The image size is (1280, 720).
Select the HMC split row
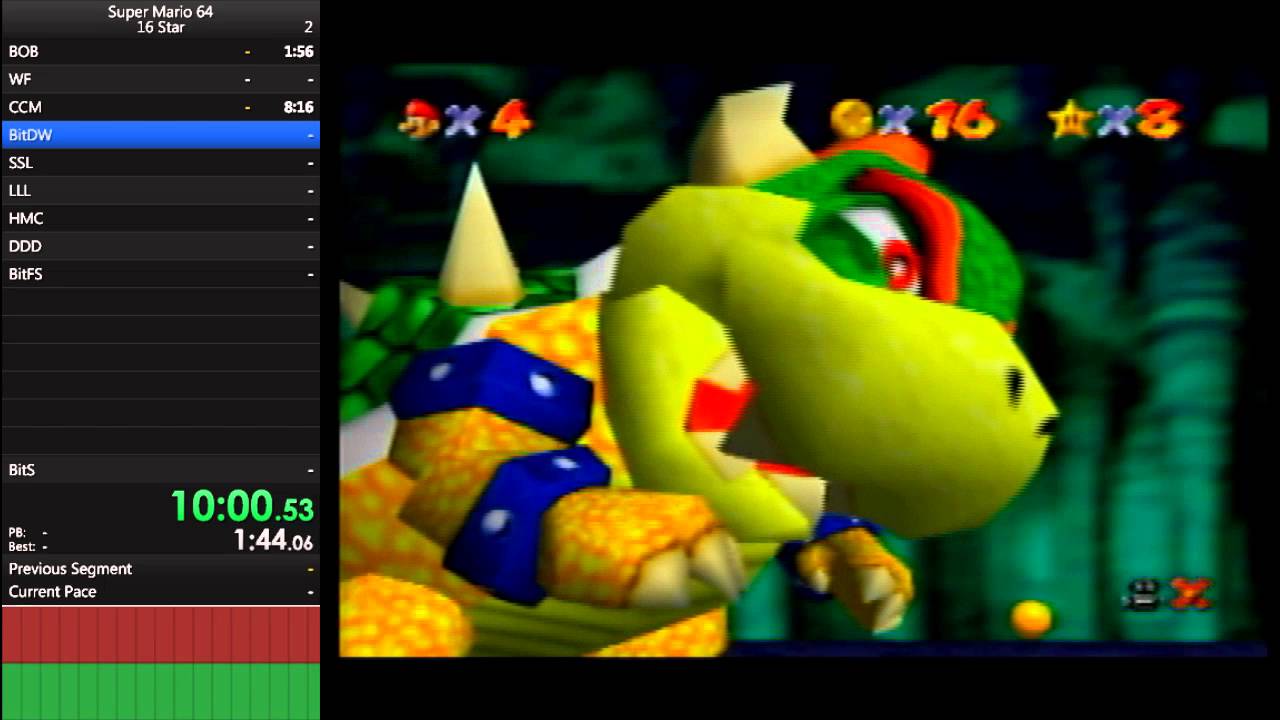point(160,218)
